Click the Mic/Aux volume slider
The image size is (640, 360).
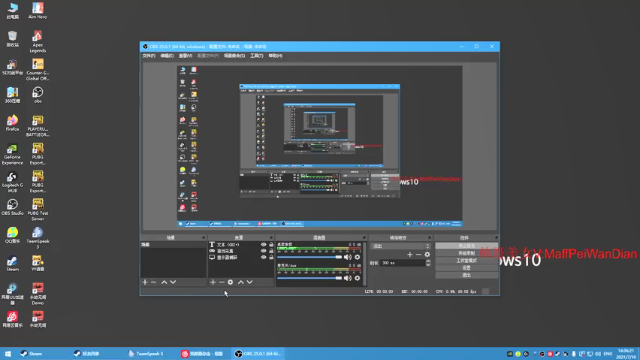[309, 278]
